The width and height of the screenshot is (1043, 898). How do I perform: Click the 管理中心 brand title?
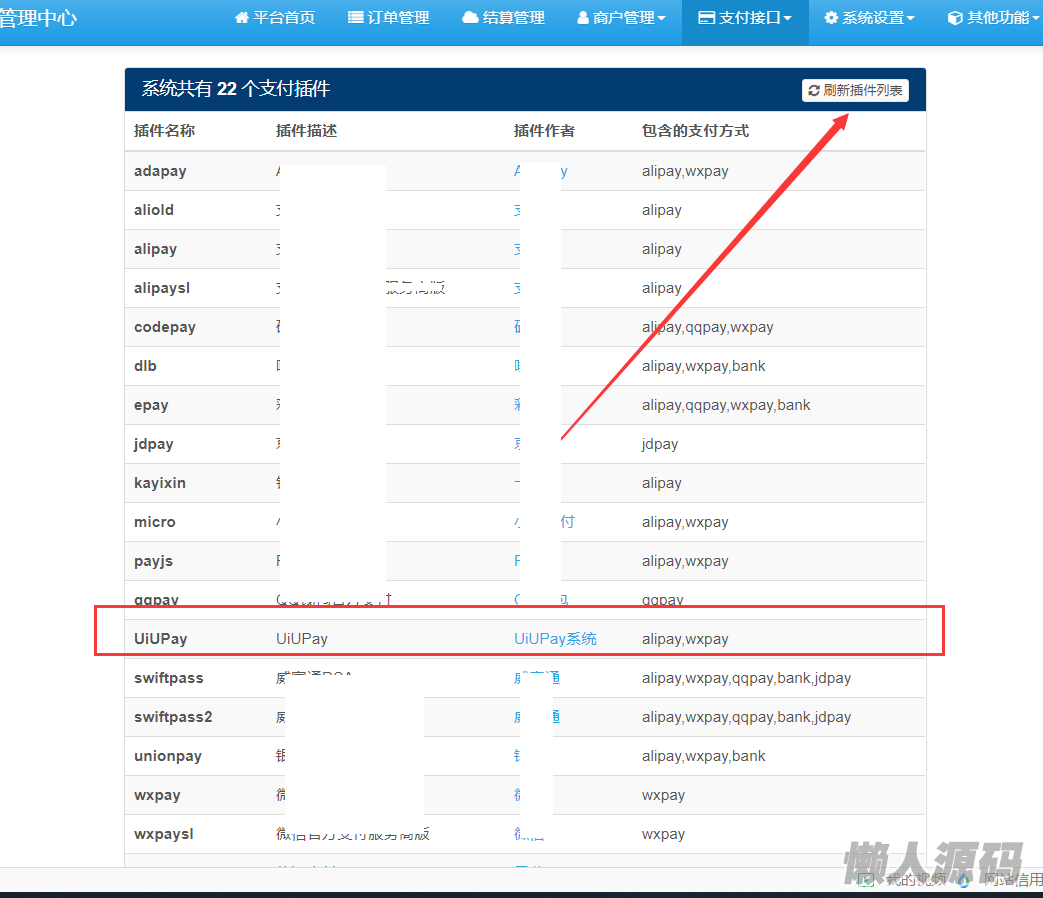coord(36,18)
